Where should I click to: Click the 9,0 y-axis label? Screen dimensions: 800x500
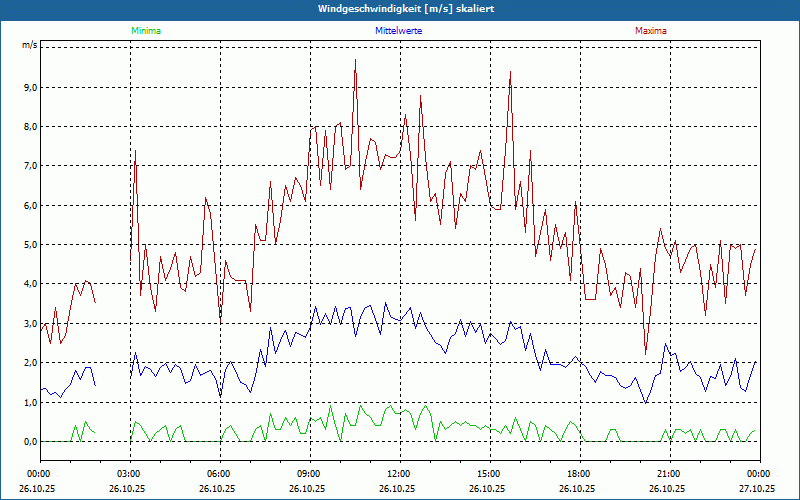point(30,88)
